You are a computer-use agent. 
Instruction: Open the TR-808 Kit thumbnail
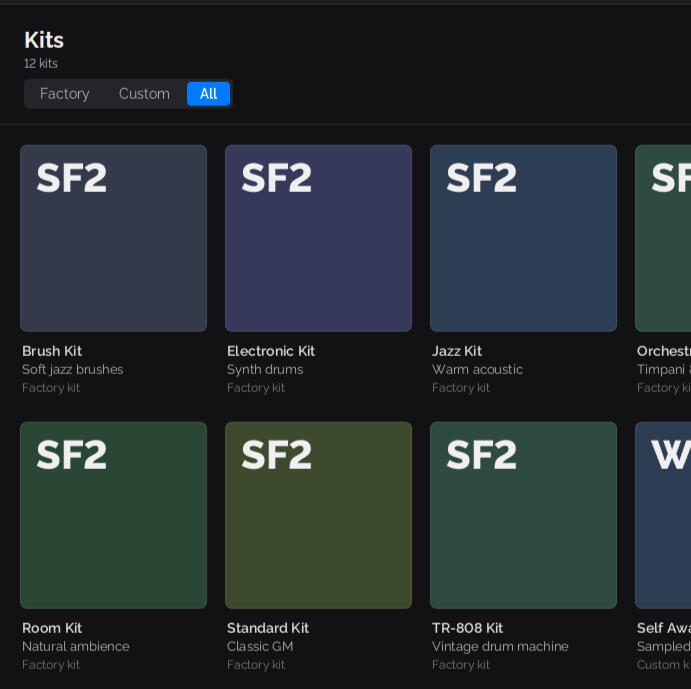(x=523, y=515)
